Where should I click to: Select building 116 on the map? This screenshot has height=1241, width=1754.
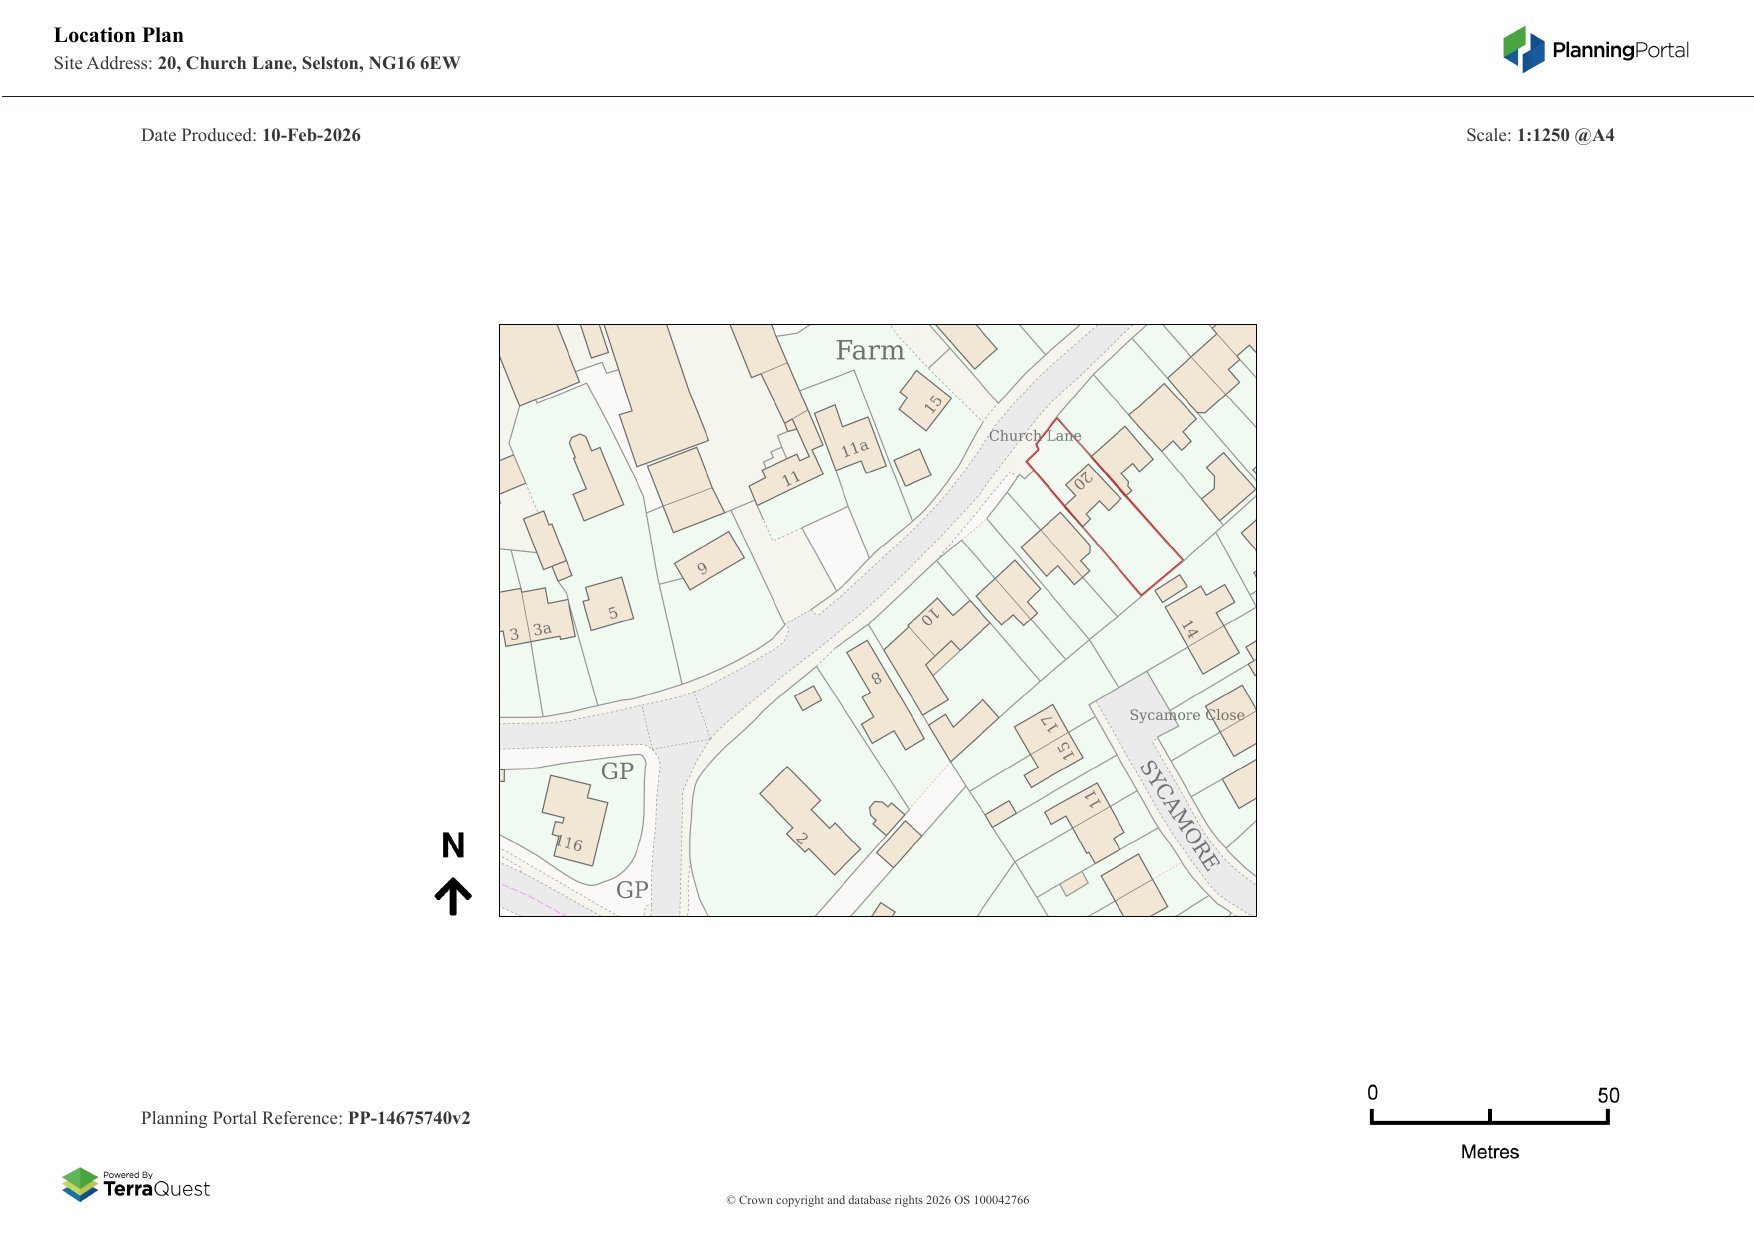pos(575,820)
